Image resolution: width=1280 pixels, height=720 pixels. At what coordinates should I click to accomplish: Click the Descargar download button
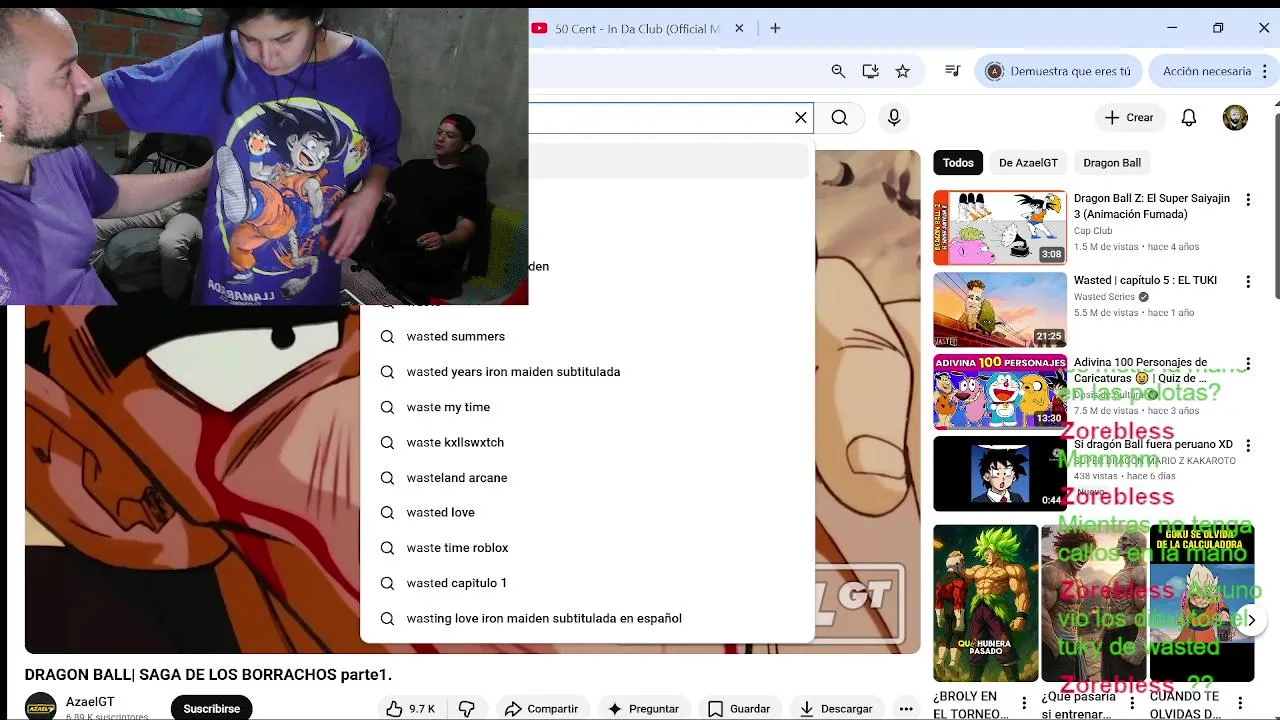point(837,708)
